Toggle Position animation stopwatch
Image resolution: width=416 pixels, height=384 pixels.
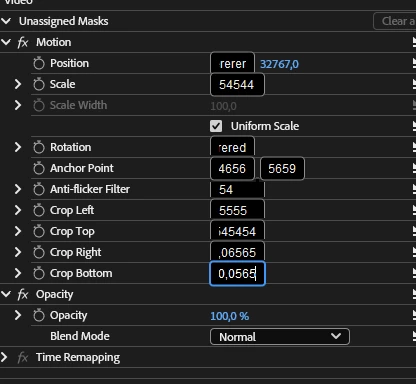point(39,63)
